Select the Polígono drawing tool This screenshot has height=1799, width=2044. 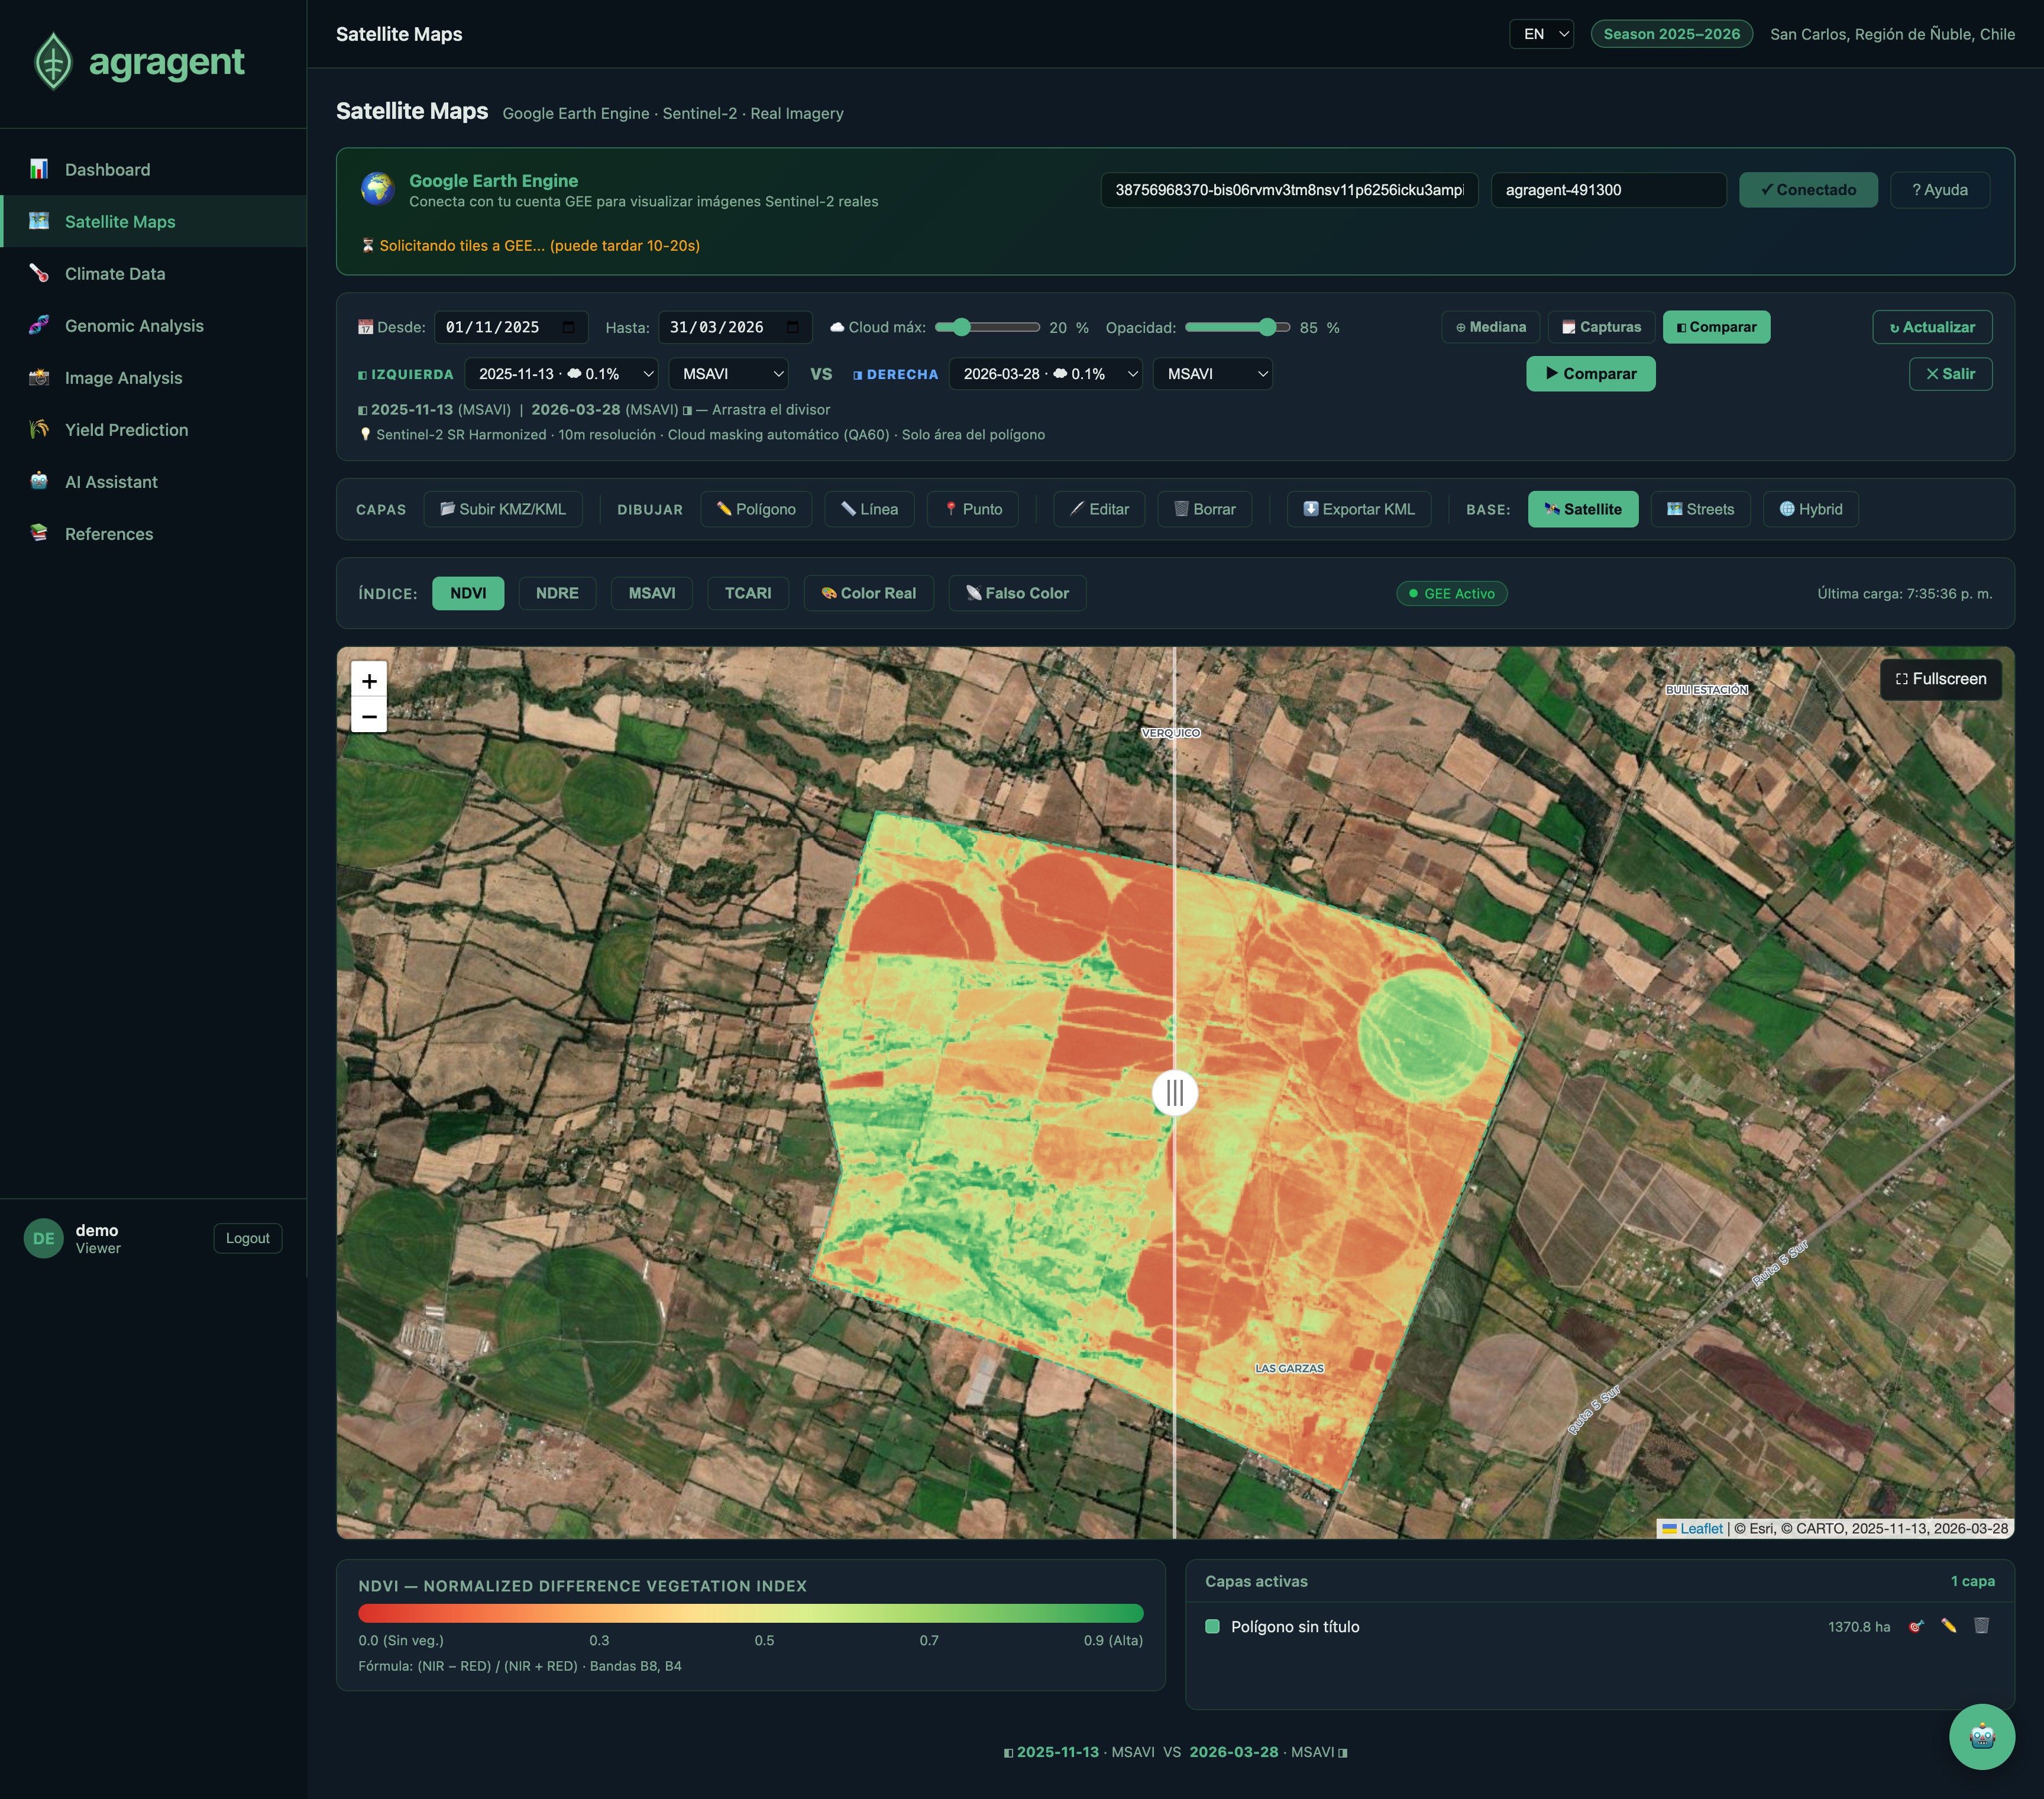pos(756,509)
